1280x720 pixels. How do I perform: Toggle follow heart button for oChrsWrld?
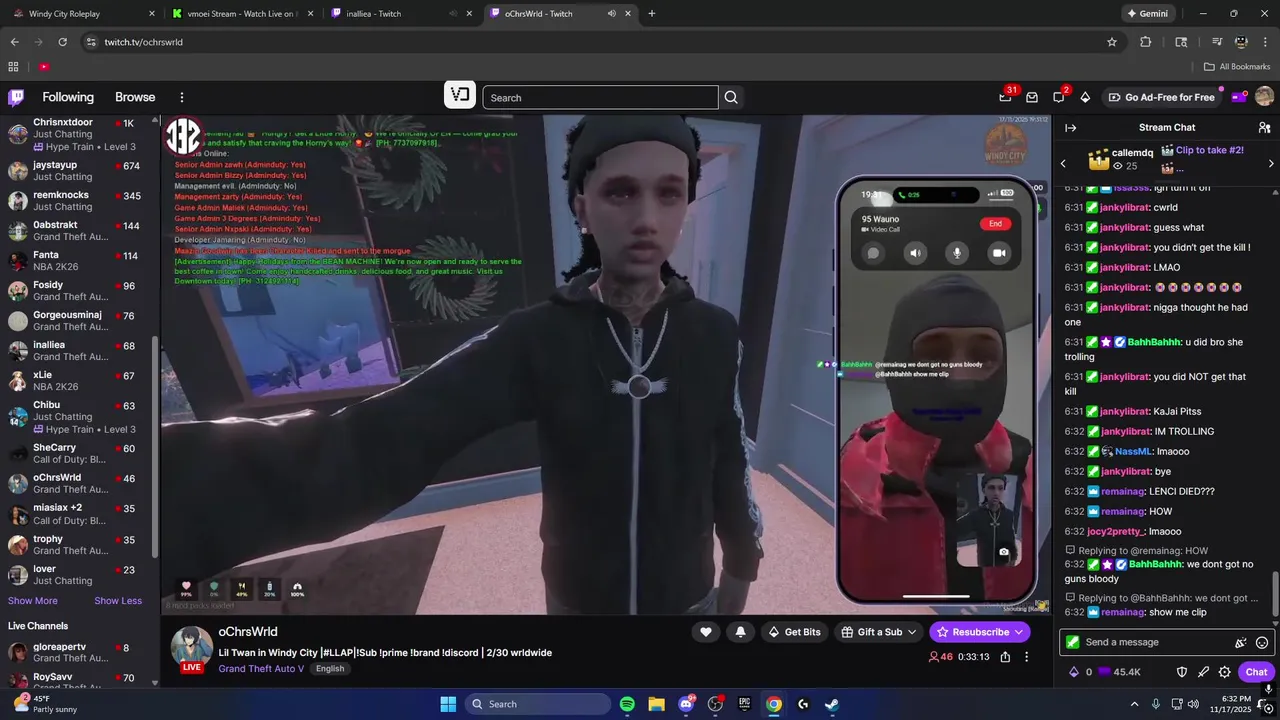click(x=705, y=632)
